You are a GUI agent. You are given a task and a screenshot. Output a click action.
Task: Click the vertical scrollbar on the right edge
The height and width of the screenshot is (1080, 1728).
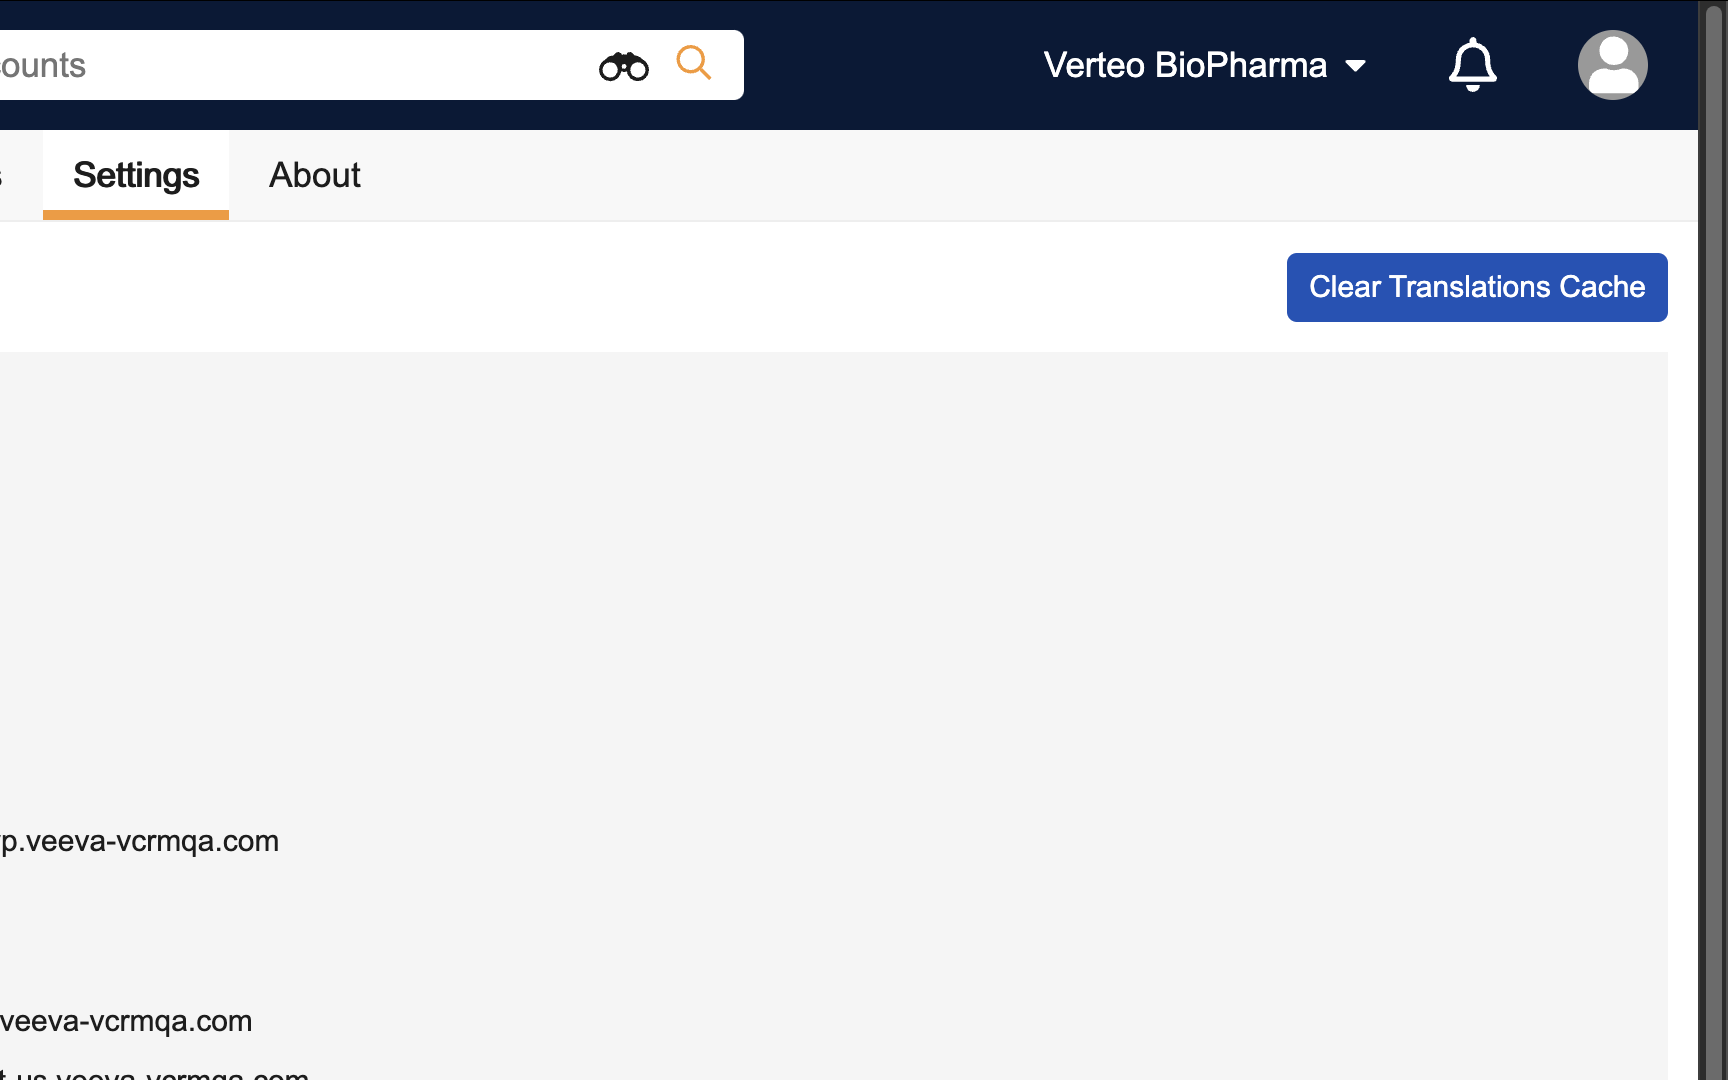point(1713,540)
